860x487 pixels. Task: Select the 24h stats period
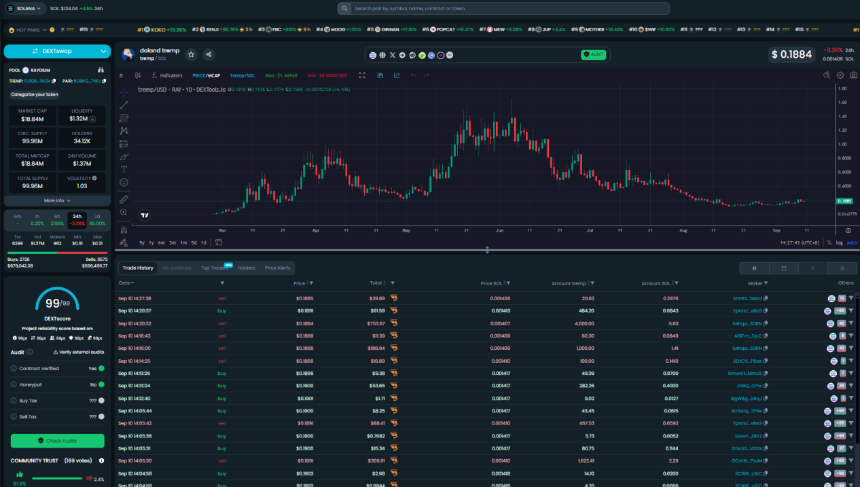pyautogui.click(x=77, y=219)
